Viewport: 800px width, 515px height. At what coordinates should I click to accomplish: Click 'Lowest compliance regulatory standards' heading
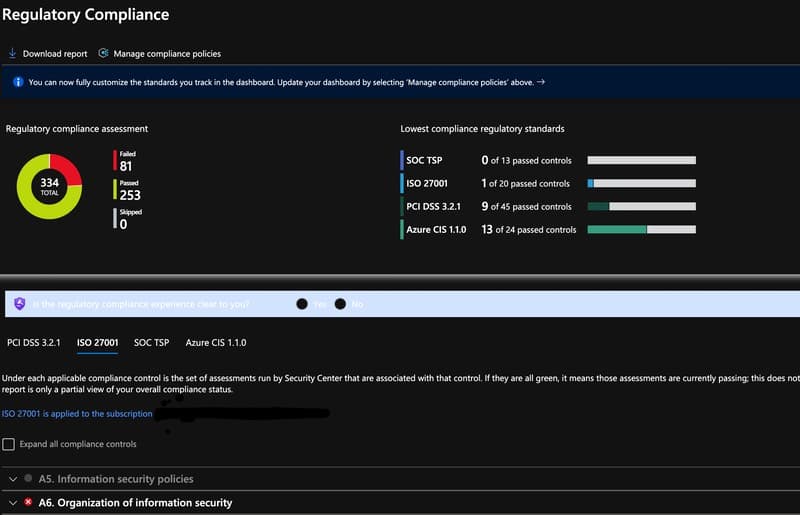(482, 129)
